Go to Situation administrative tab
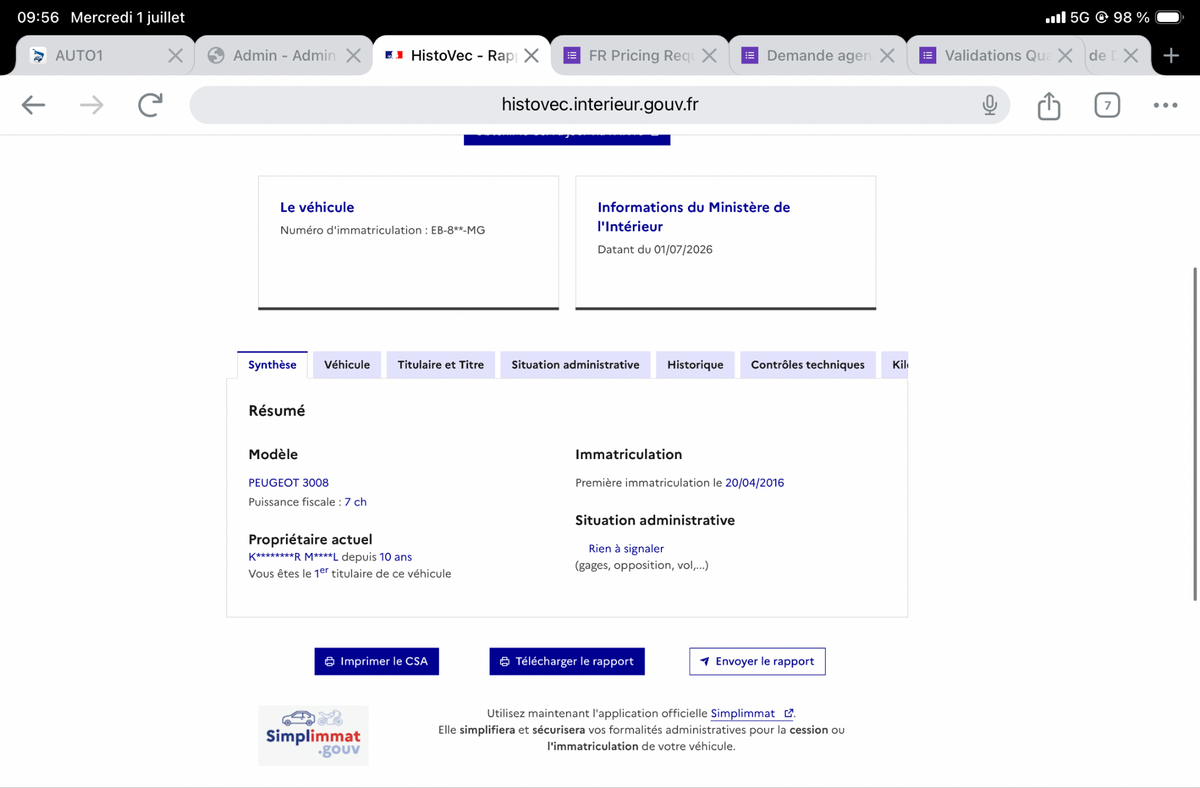This screenshot has height=788, width=1200. point(575,365)
